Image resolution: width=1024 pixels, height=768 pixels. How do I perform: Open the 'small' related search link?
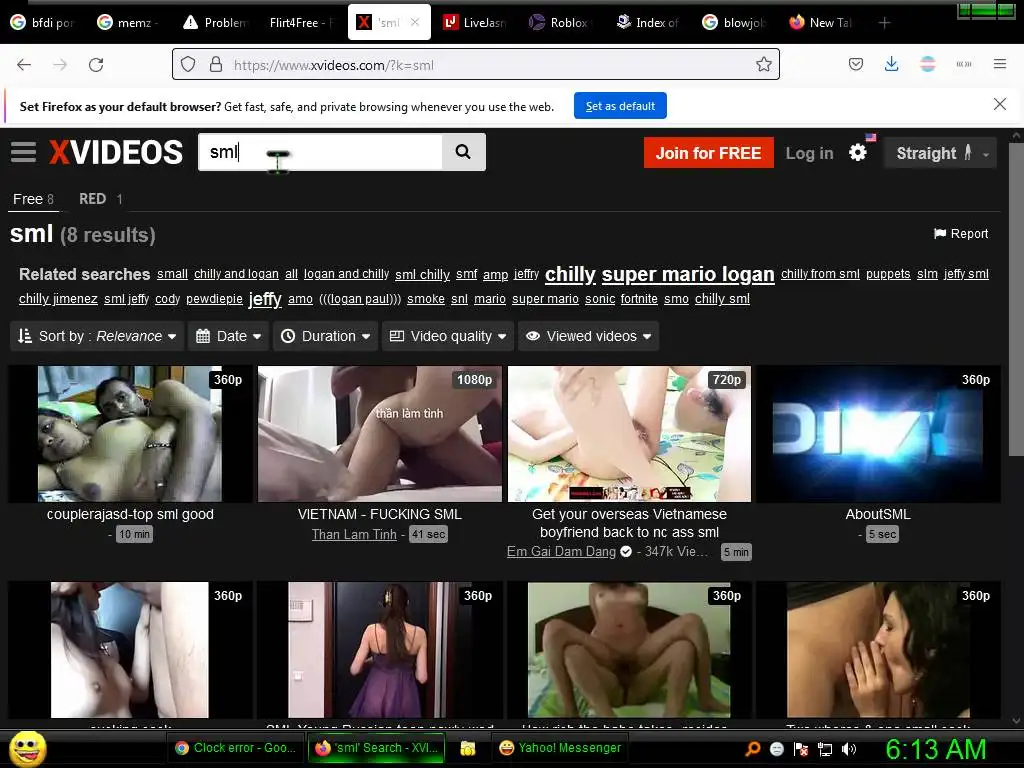click(172, 274)
